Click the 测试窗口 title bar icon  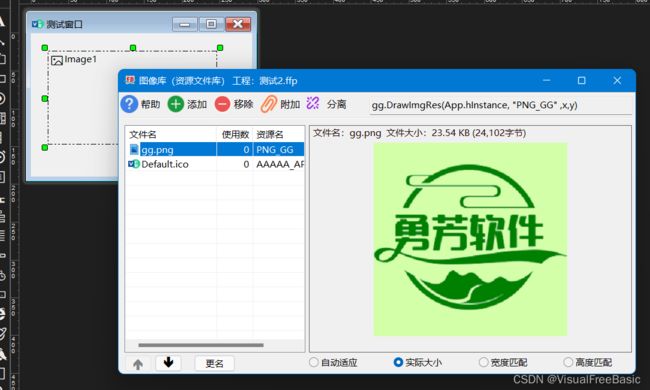(x=38, y=24)
